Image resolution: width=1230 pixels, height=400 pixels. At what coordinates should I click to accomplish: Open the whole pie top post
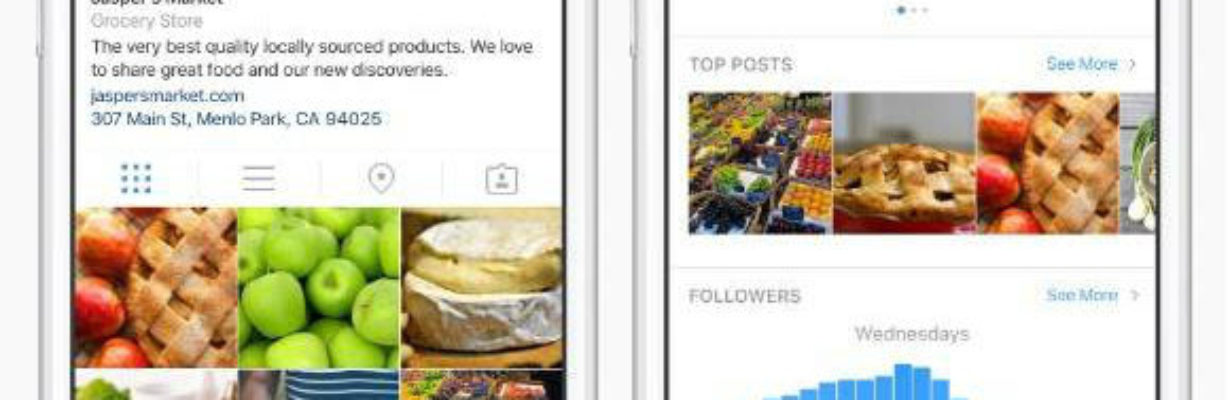(904, 163)
